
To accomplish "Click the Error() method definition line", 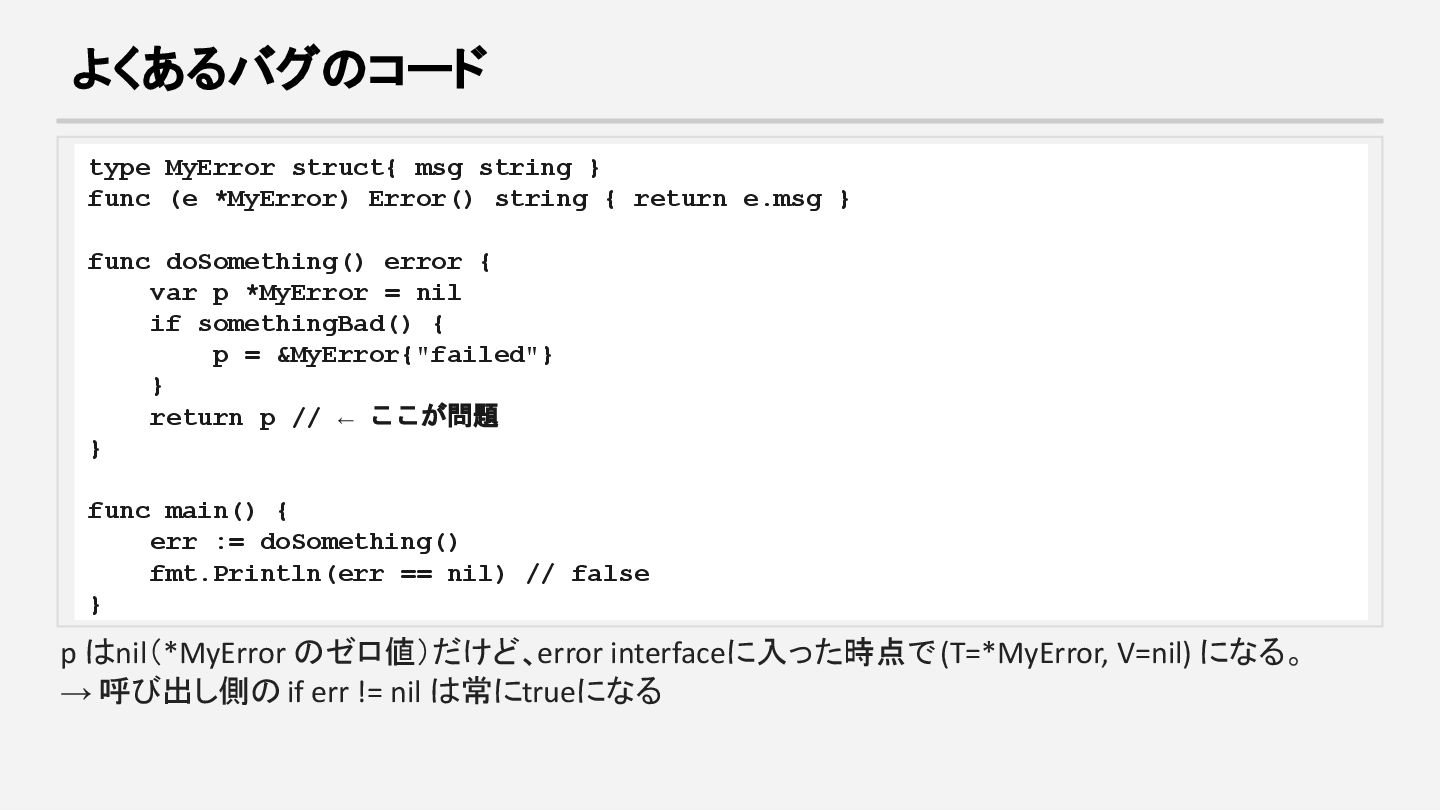I will pos(468,199).
